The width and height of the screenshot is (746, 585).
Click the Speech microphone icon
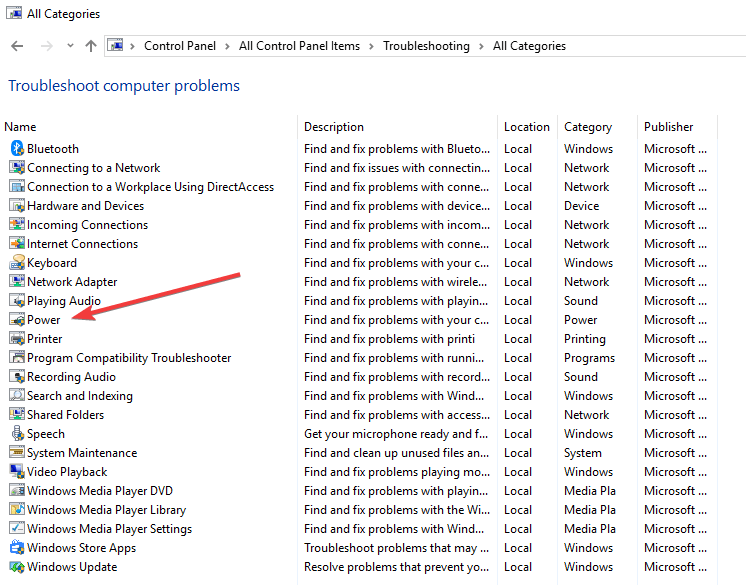point(17,434)
